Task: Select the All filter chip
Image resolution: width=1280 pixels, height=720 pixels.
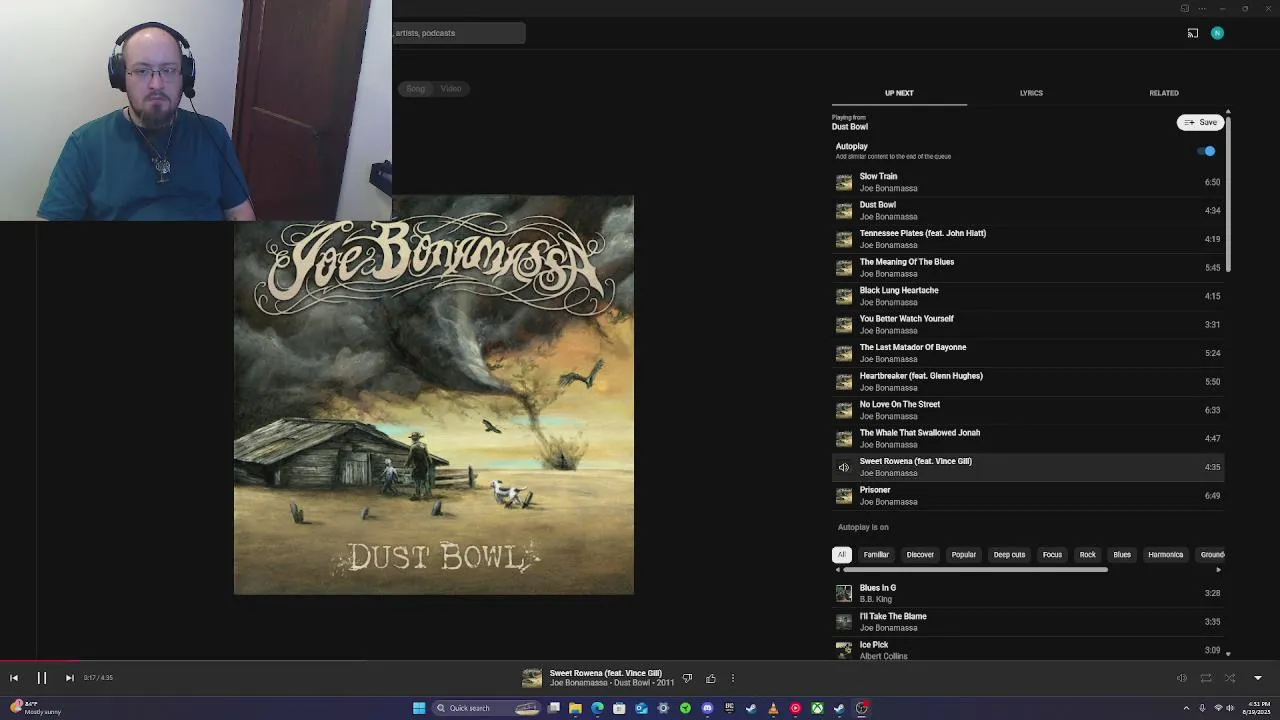Action: 842,555
